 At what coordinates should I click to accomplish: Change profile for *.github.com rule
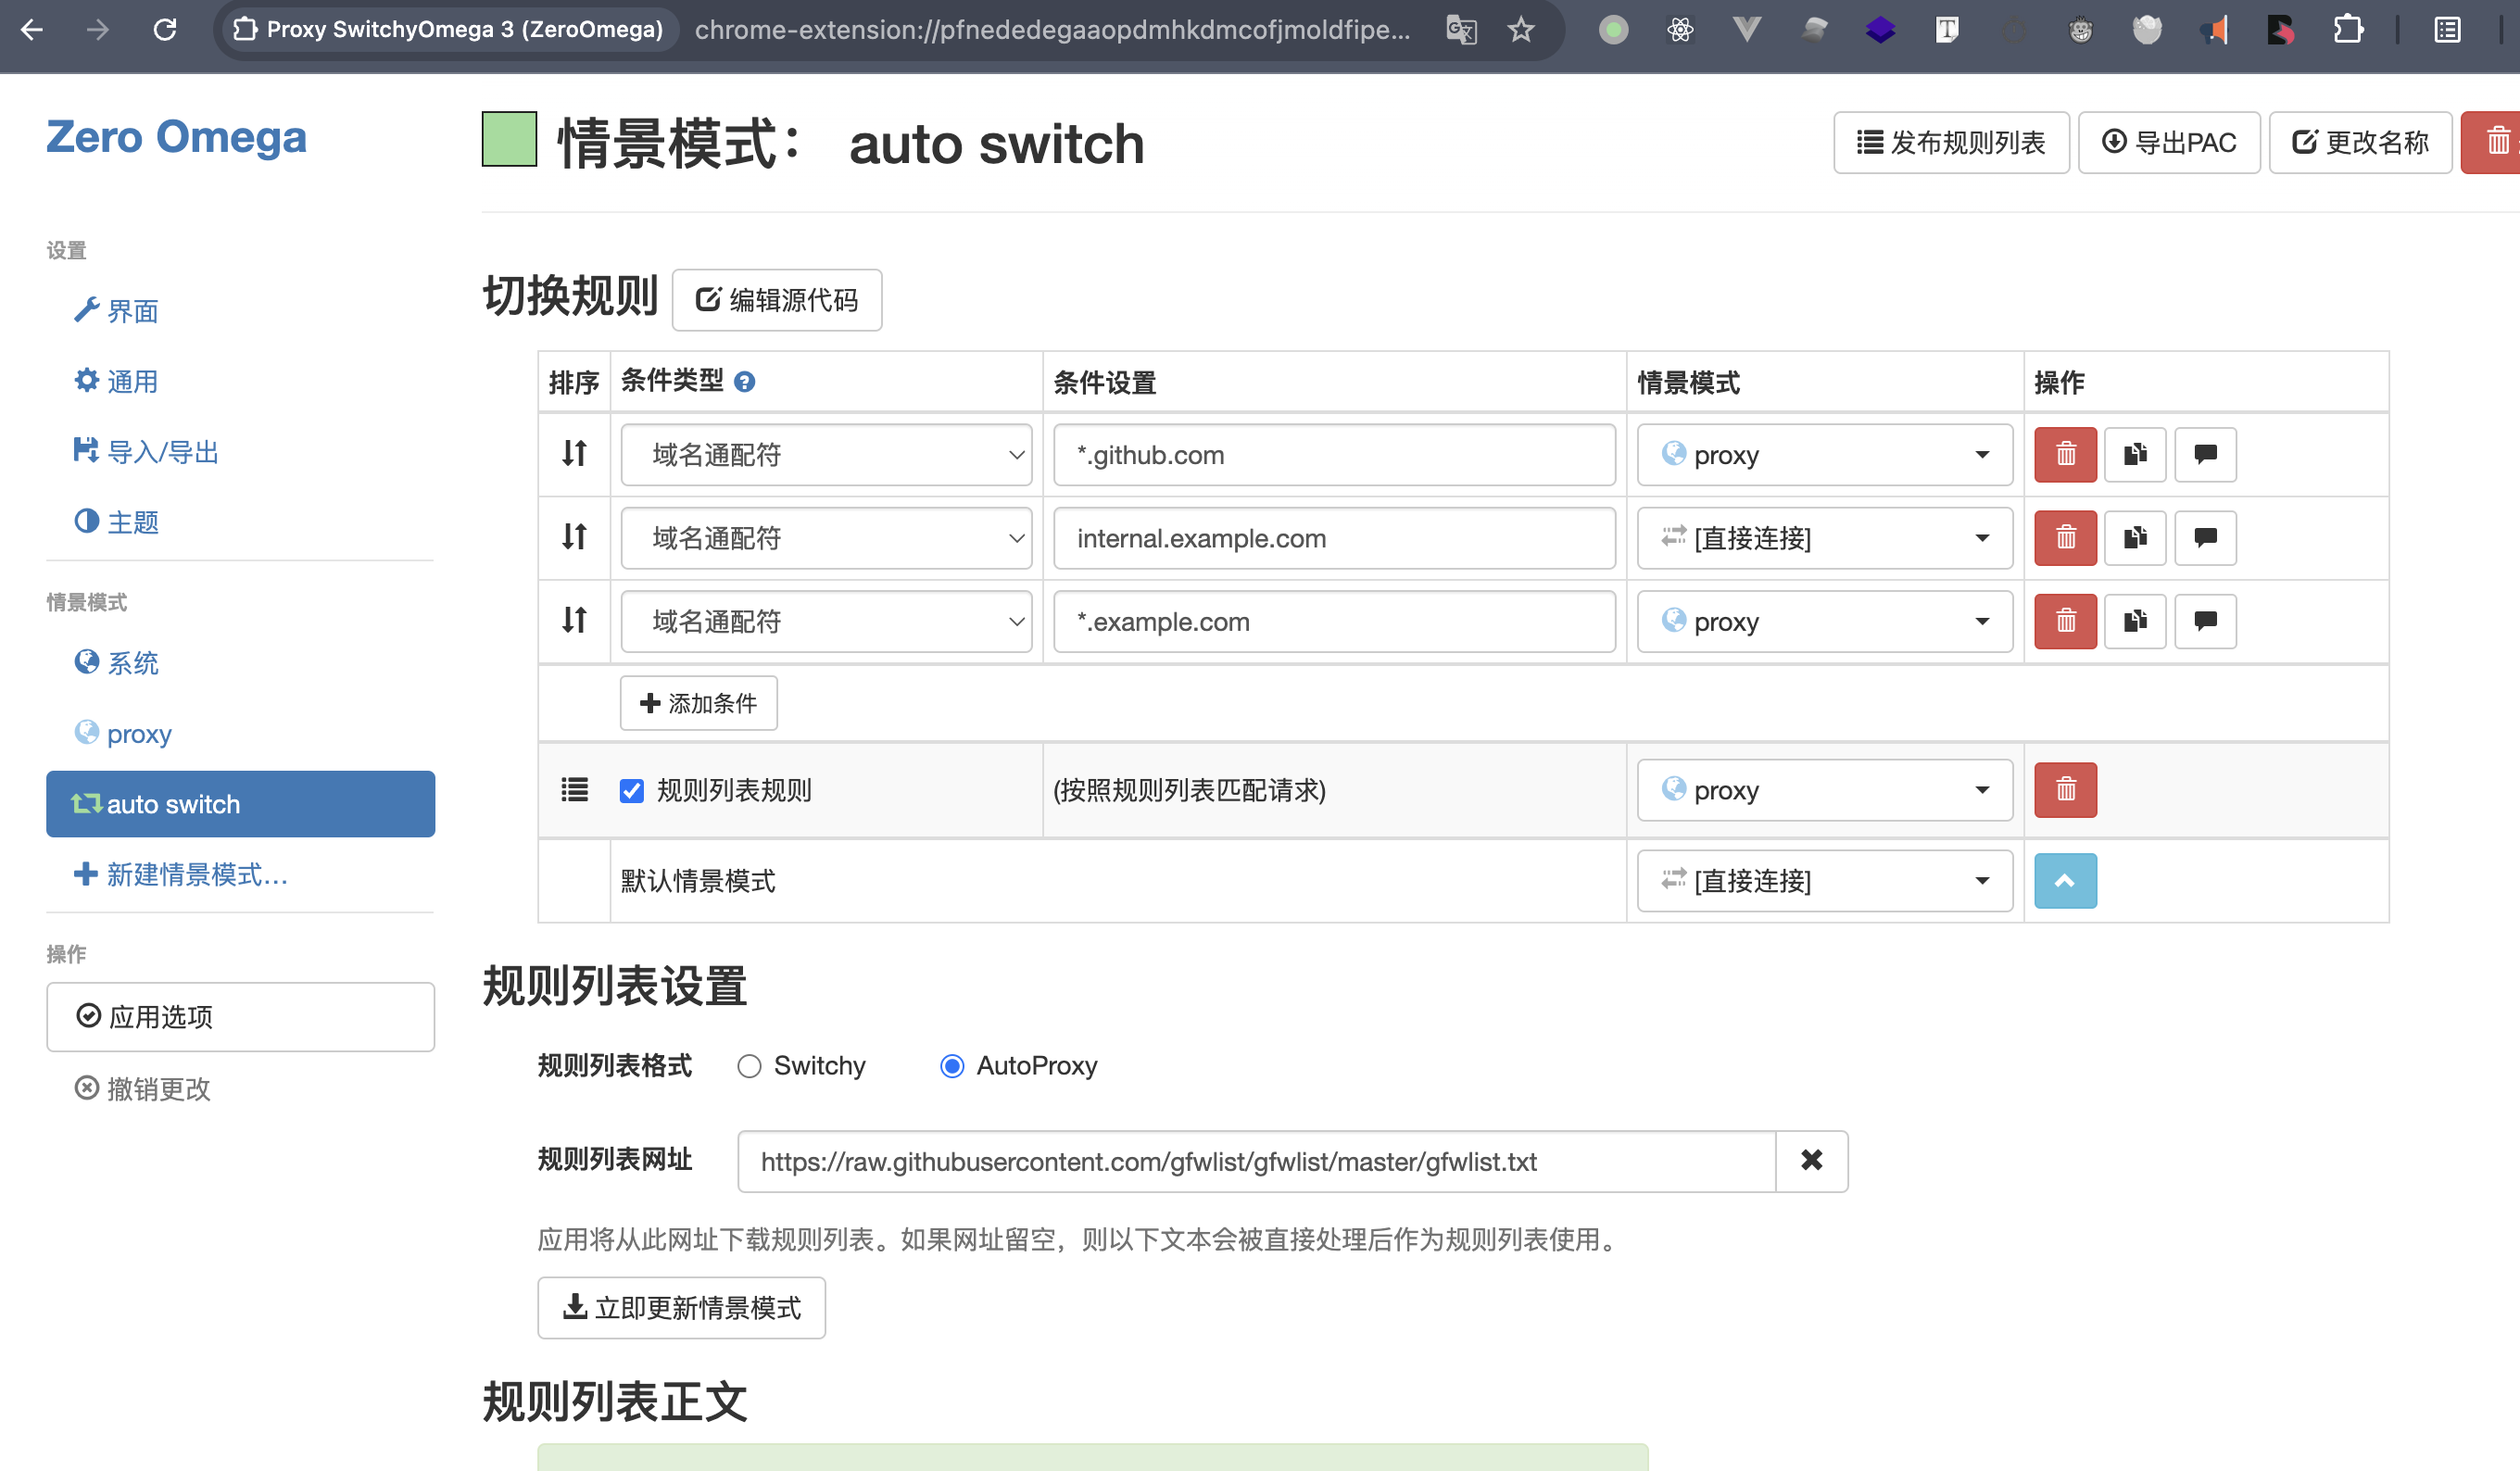click(x=1824, y=455)
